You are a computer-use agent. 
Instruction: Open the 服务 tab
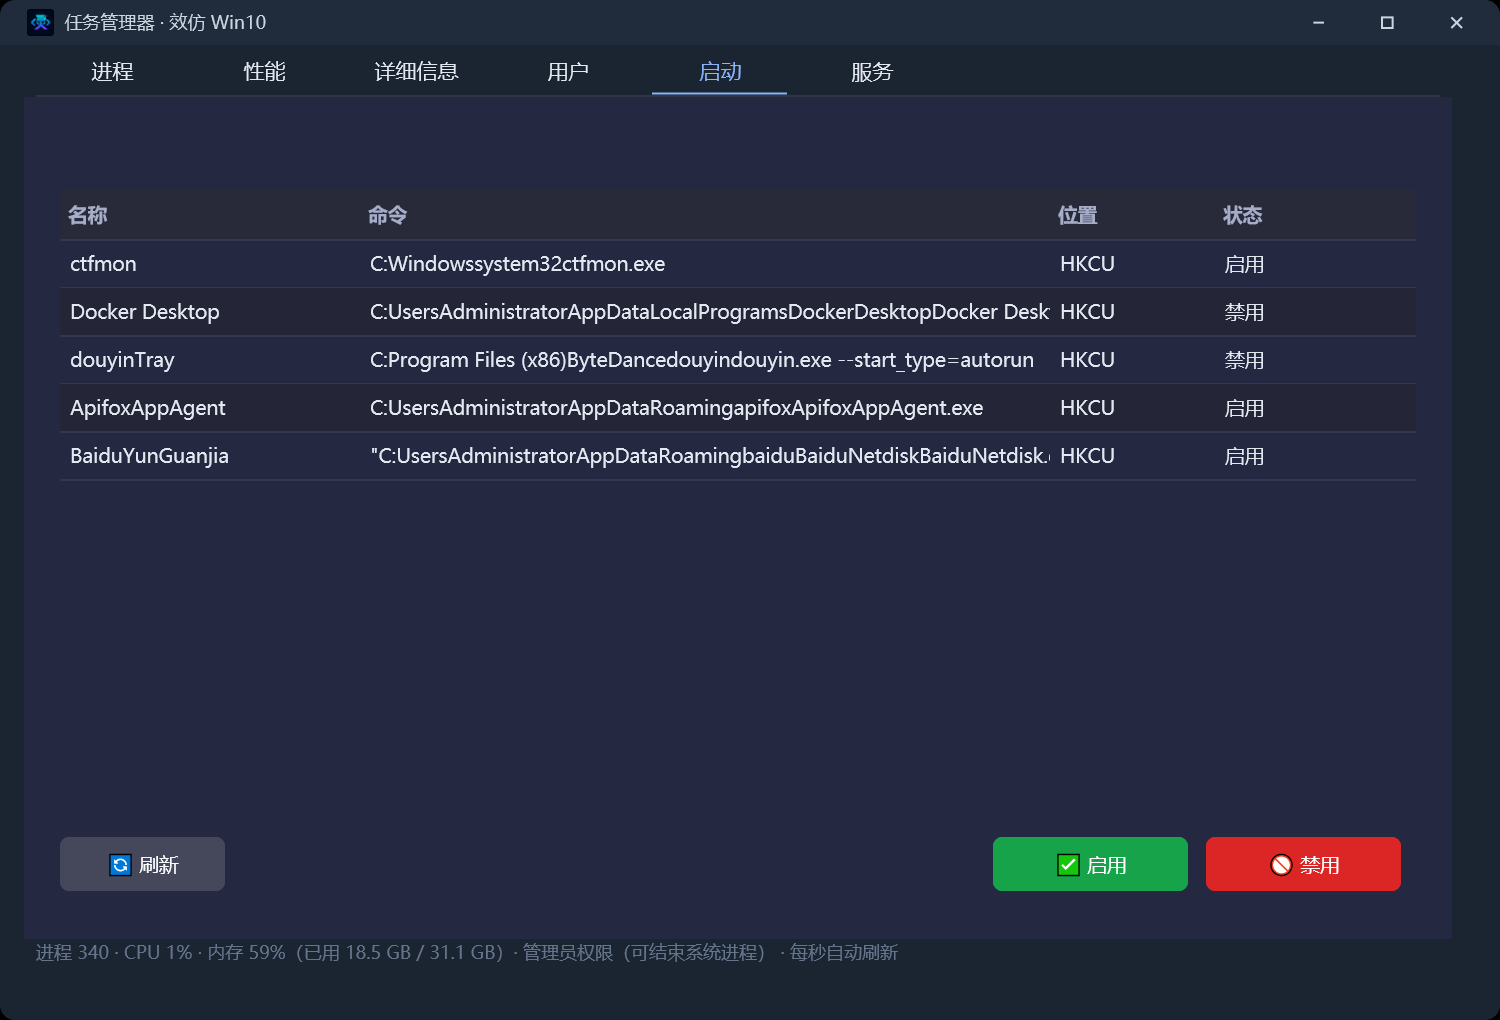872,72
